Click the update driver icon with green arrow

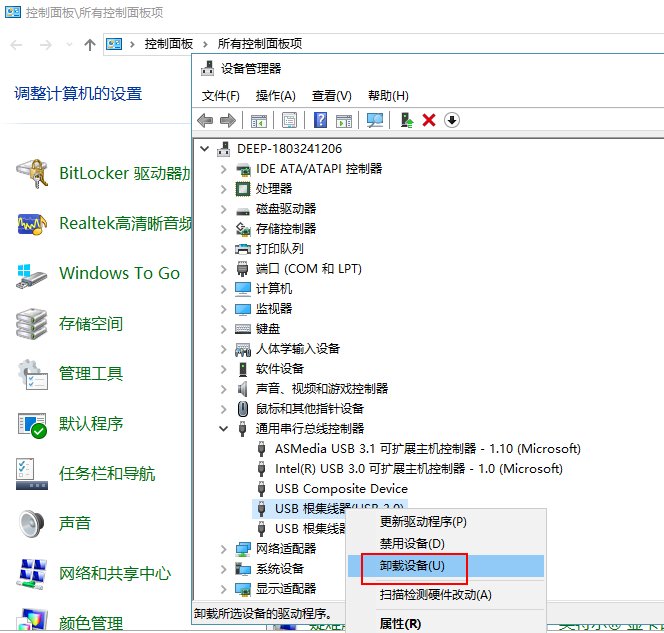tap(407, 120)
